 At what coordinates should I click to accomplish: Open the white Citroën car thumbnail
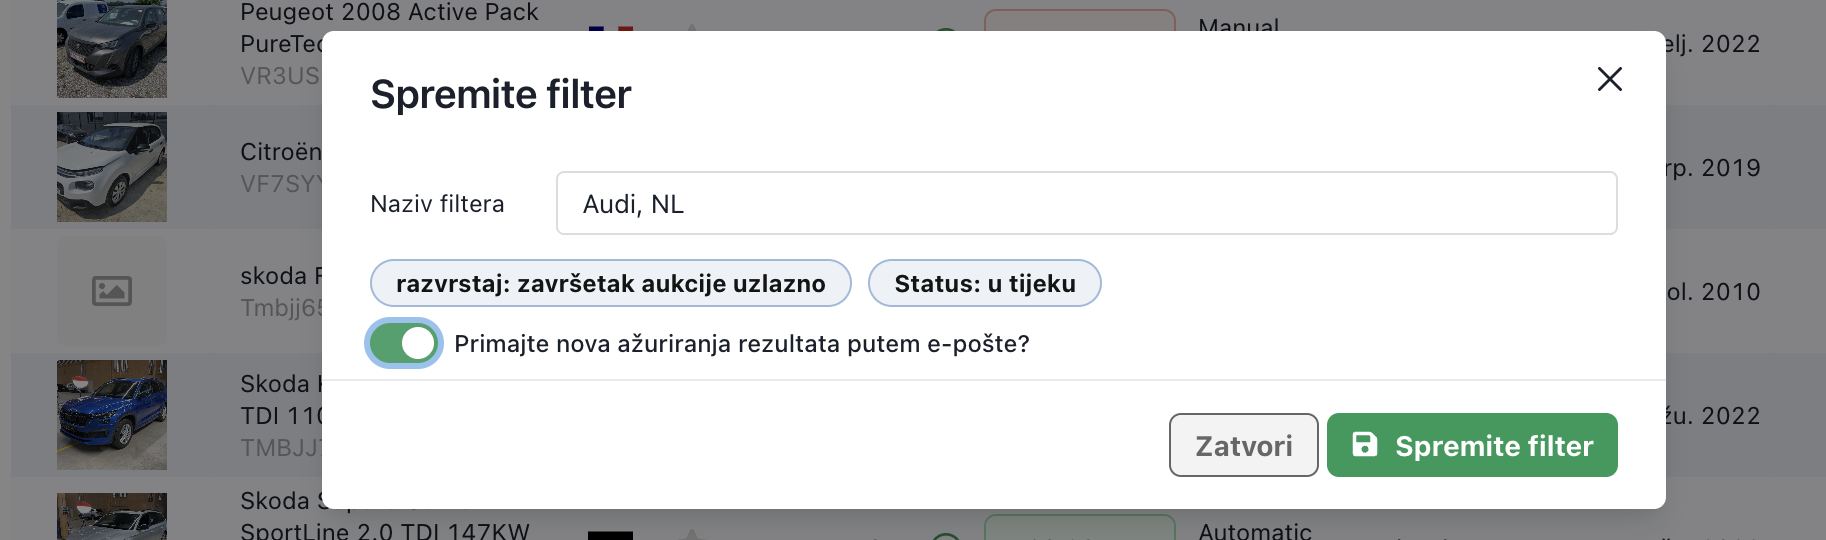[x=112, y=167]
